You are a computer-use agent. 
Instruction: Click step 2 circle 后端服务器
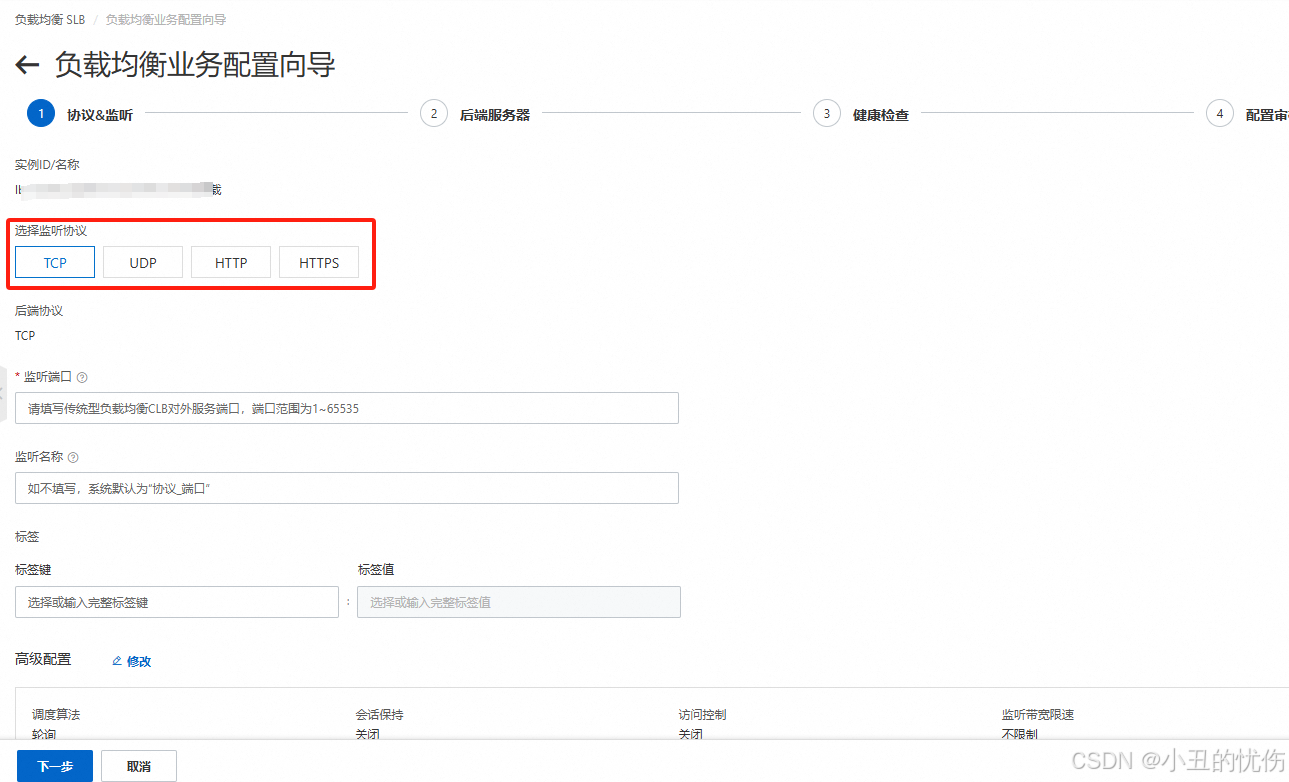click(434, 114)
